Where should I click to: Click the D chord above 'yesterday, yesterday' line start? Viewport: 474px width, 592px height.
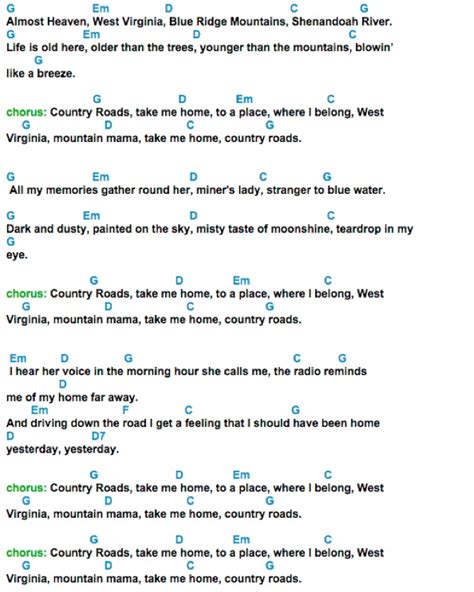coord(11,436)
